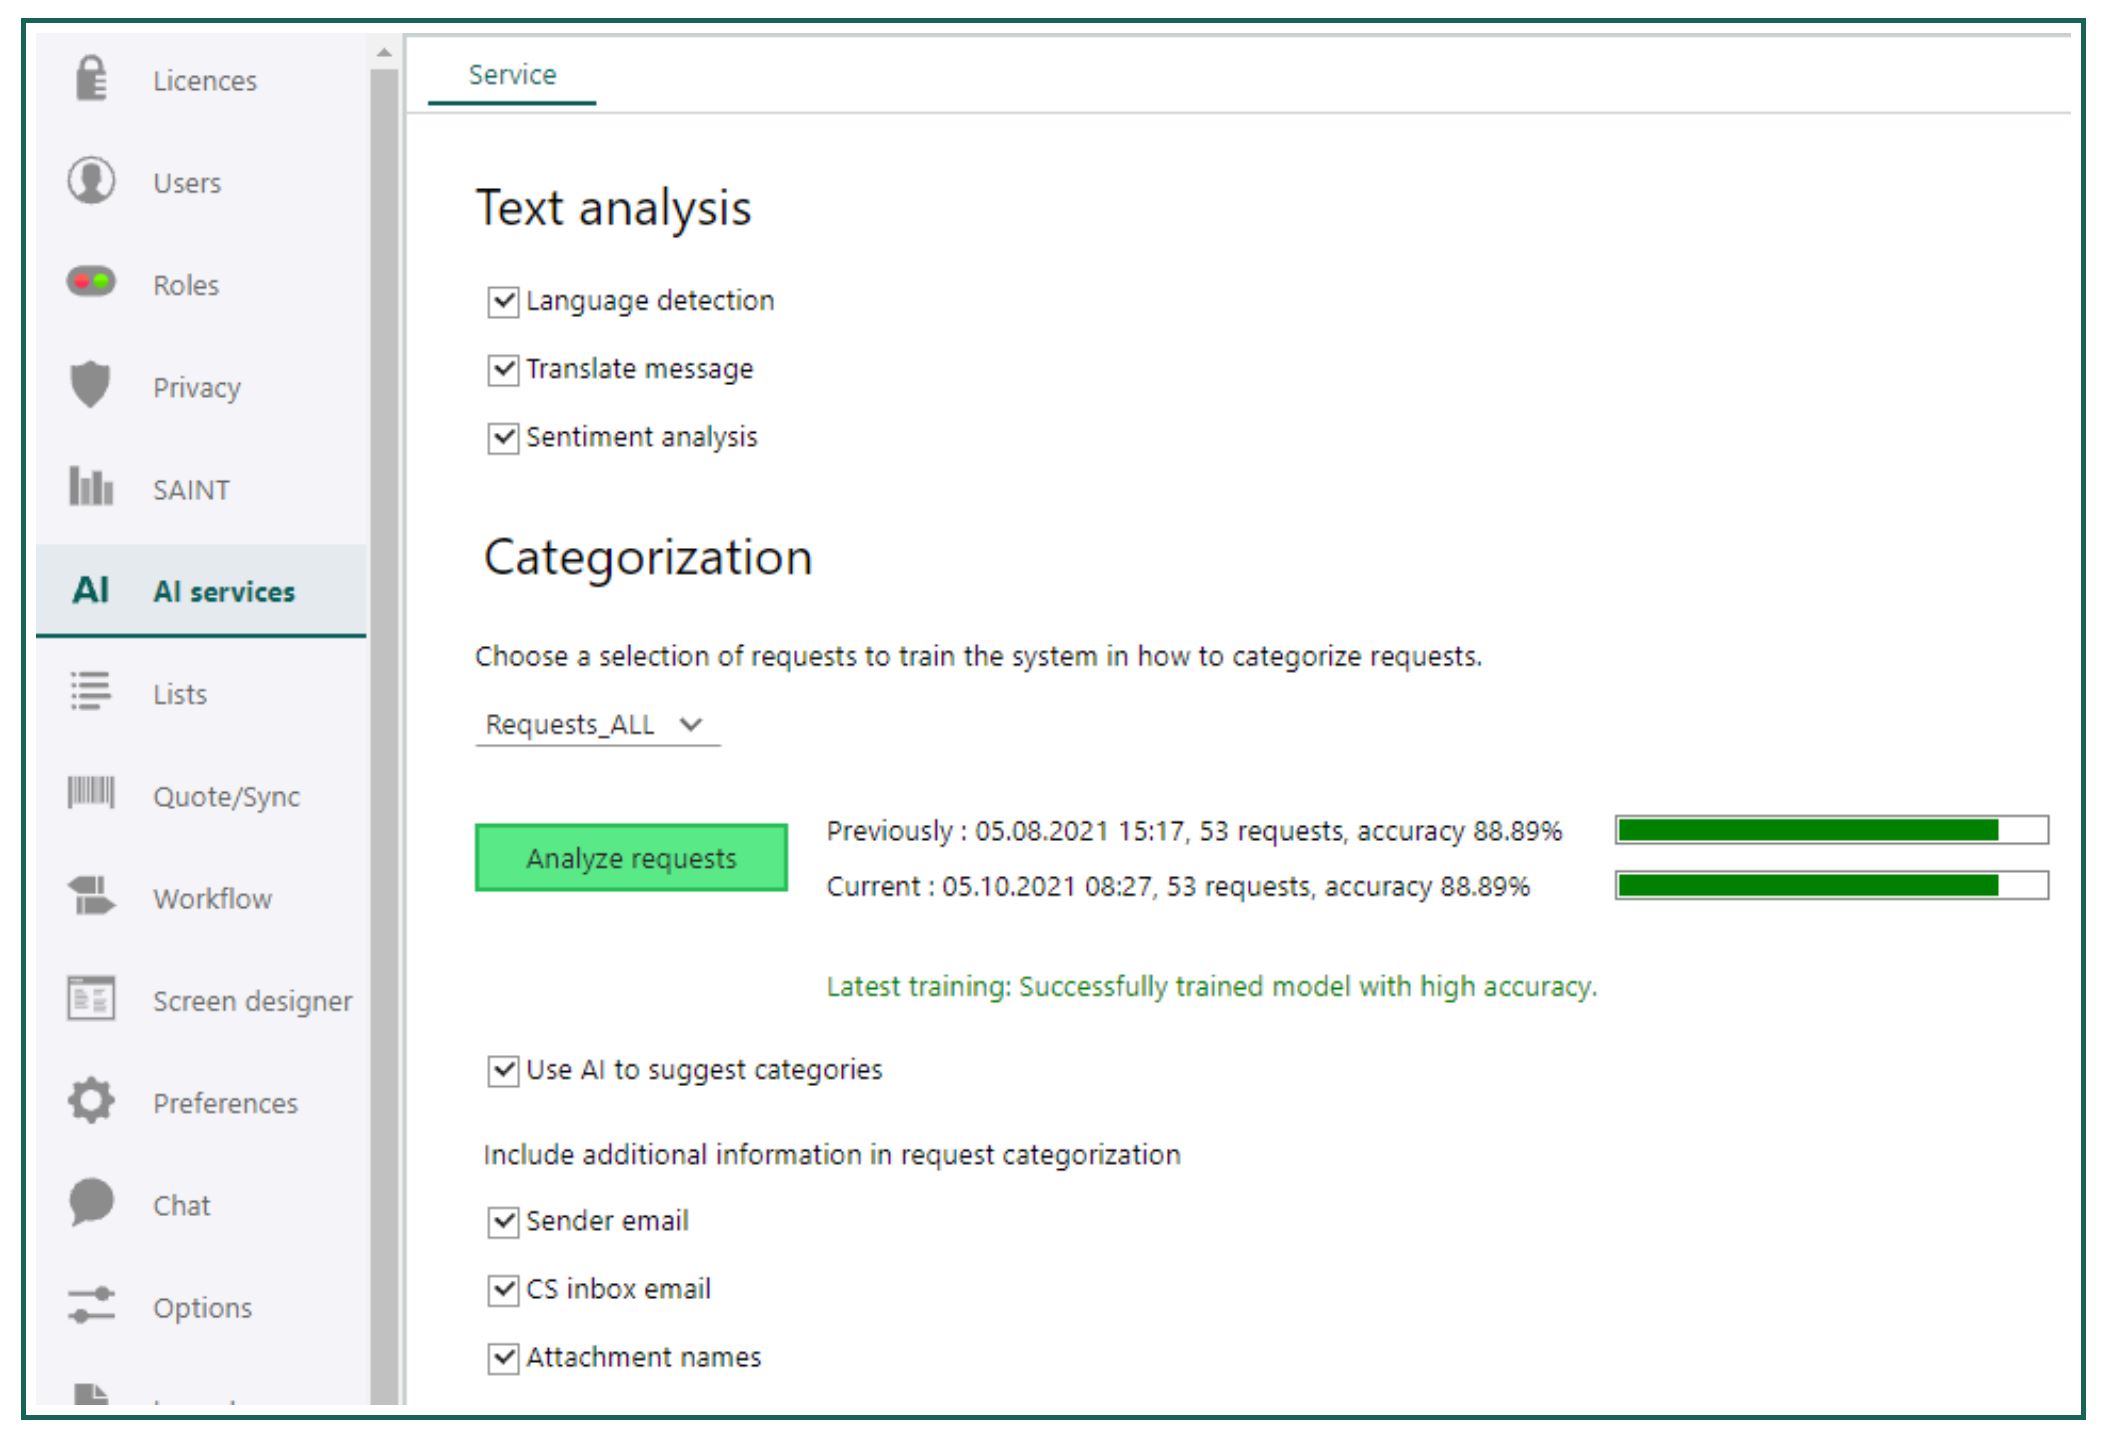Click the Text analysis heading
The image size is (2107, 1438).
tap(613, 208)
